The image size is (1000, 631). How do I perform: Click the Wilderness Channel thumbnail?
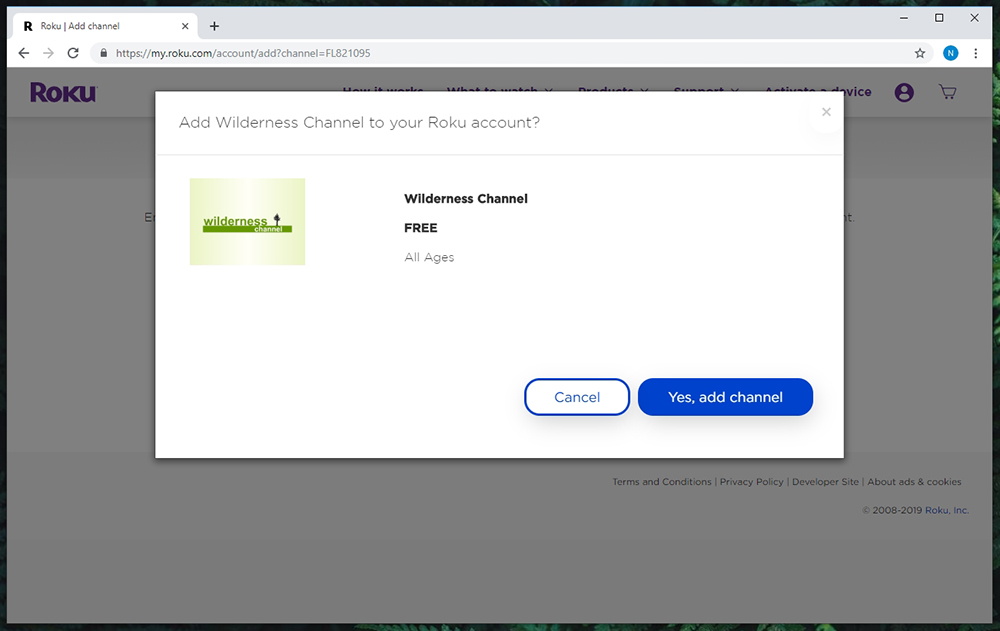[247, 221]
